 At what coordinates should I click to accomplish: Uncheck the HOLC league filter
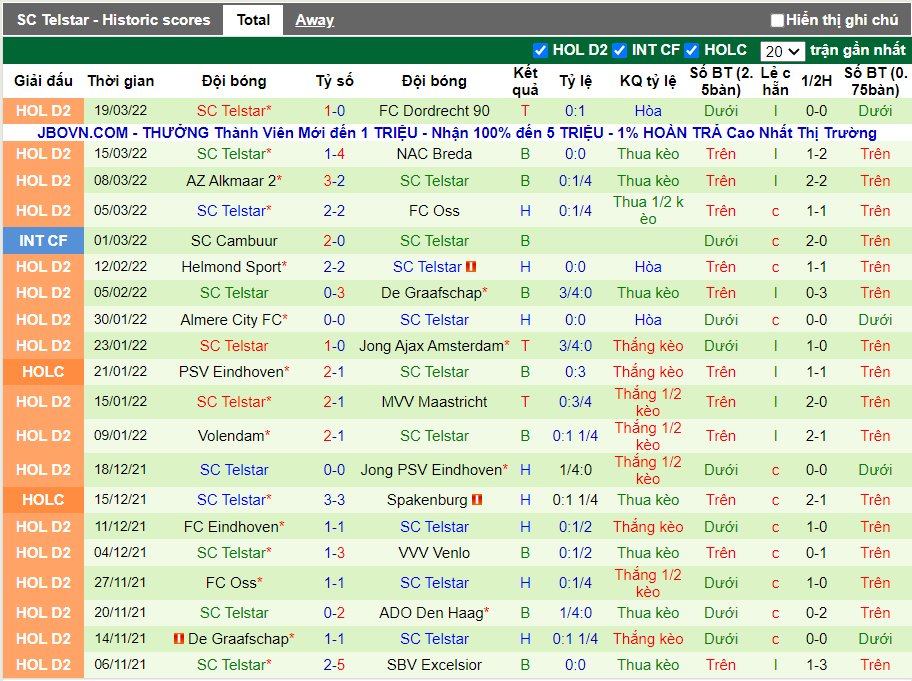point(692,51)
